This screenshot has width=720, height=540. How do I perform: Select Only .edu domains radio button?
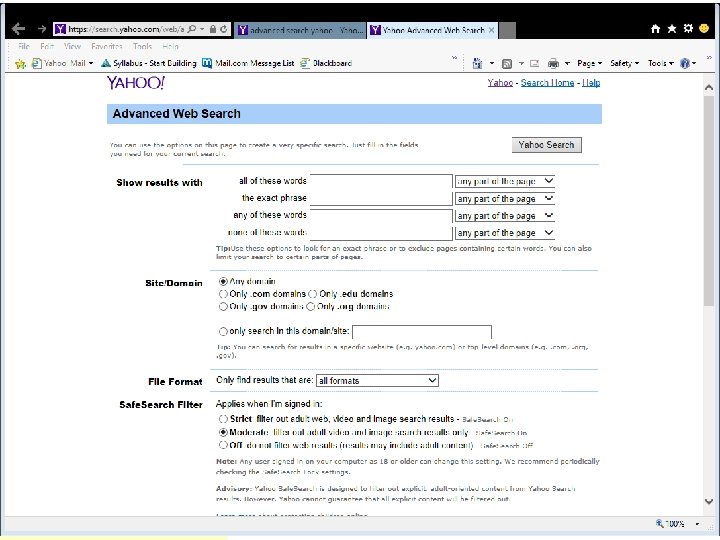point(313,294)
